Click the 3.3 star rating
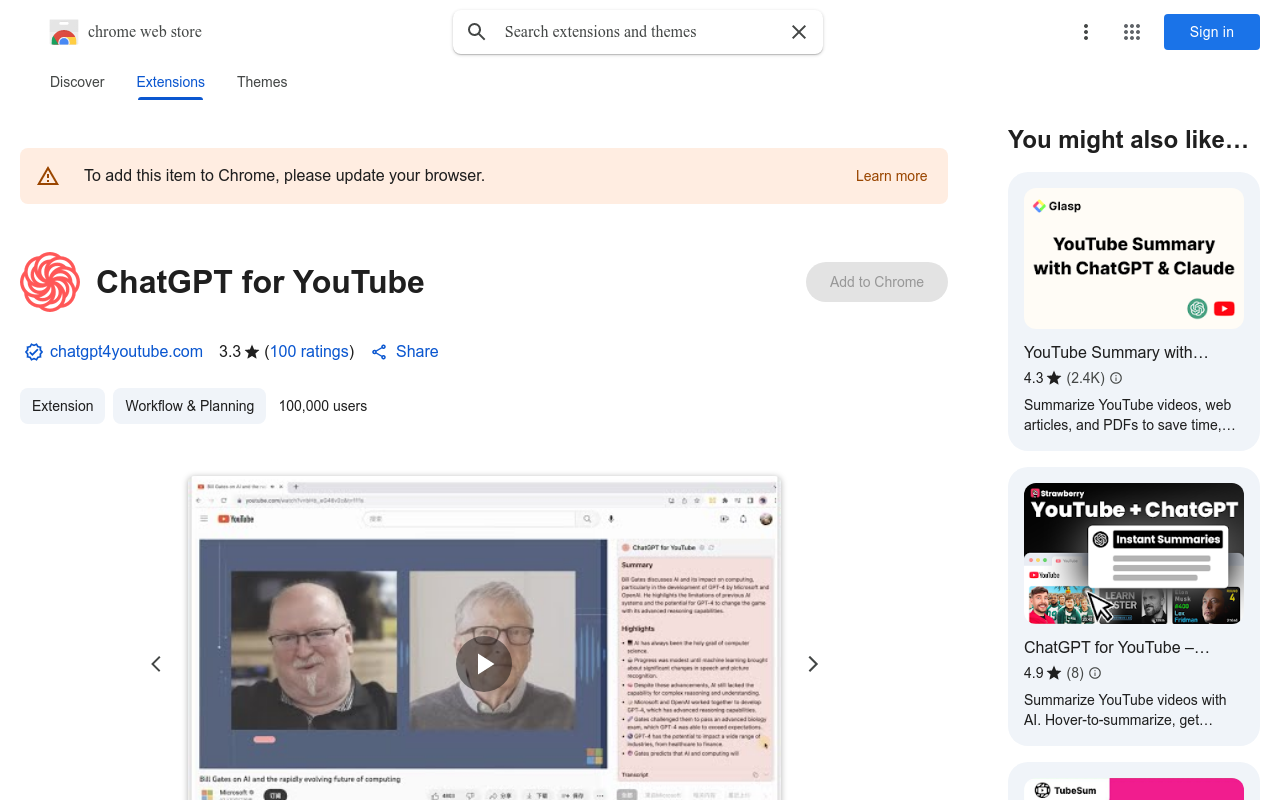The height and width of the screenshot is (800, 1280). tap(239, 352)
